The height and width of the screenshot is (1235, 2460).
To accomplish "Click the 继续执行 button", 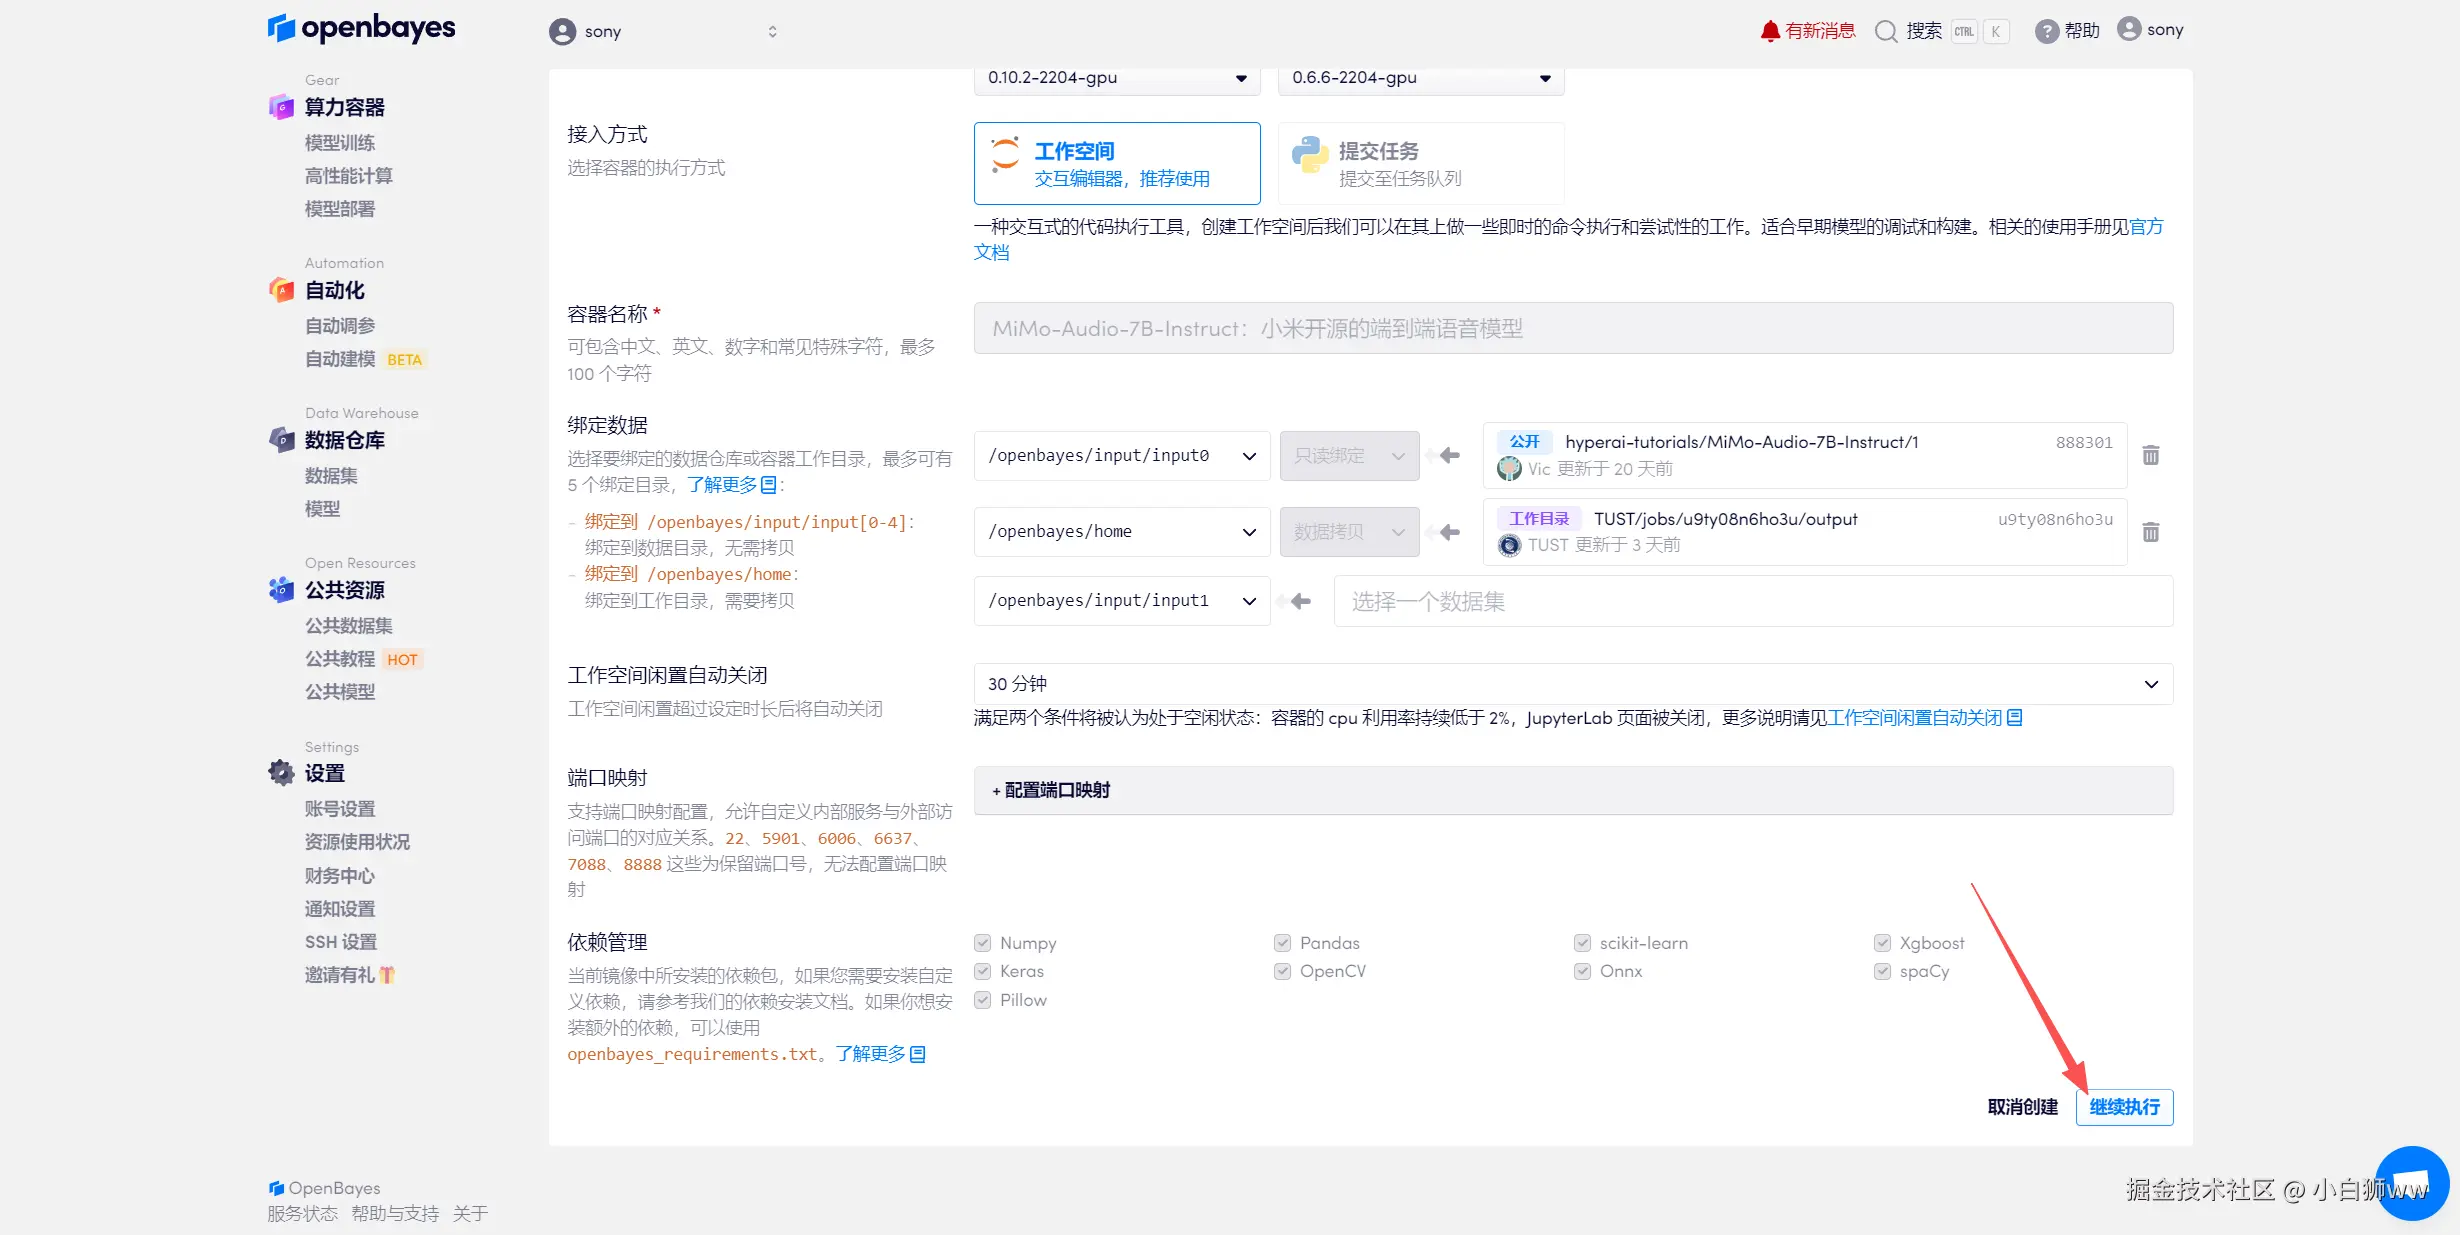I will (x=2124, y=1107).
